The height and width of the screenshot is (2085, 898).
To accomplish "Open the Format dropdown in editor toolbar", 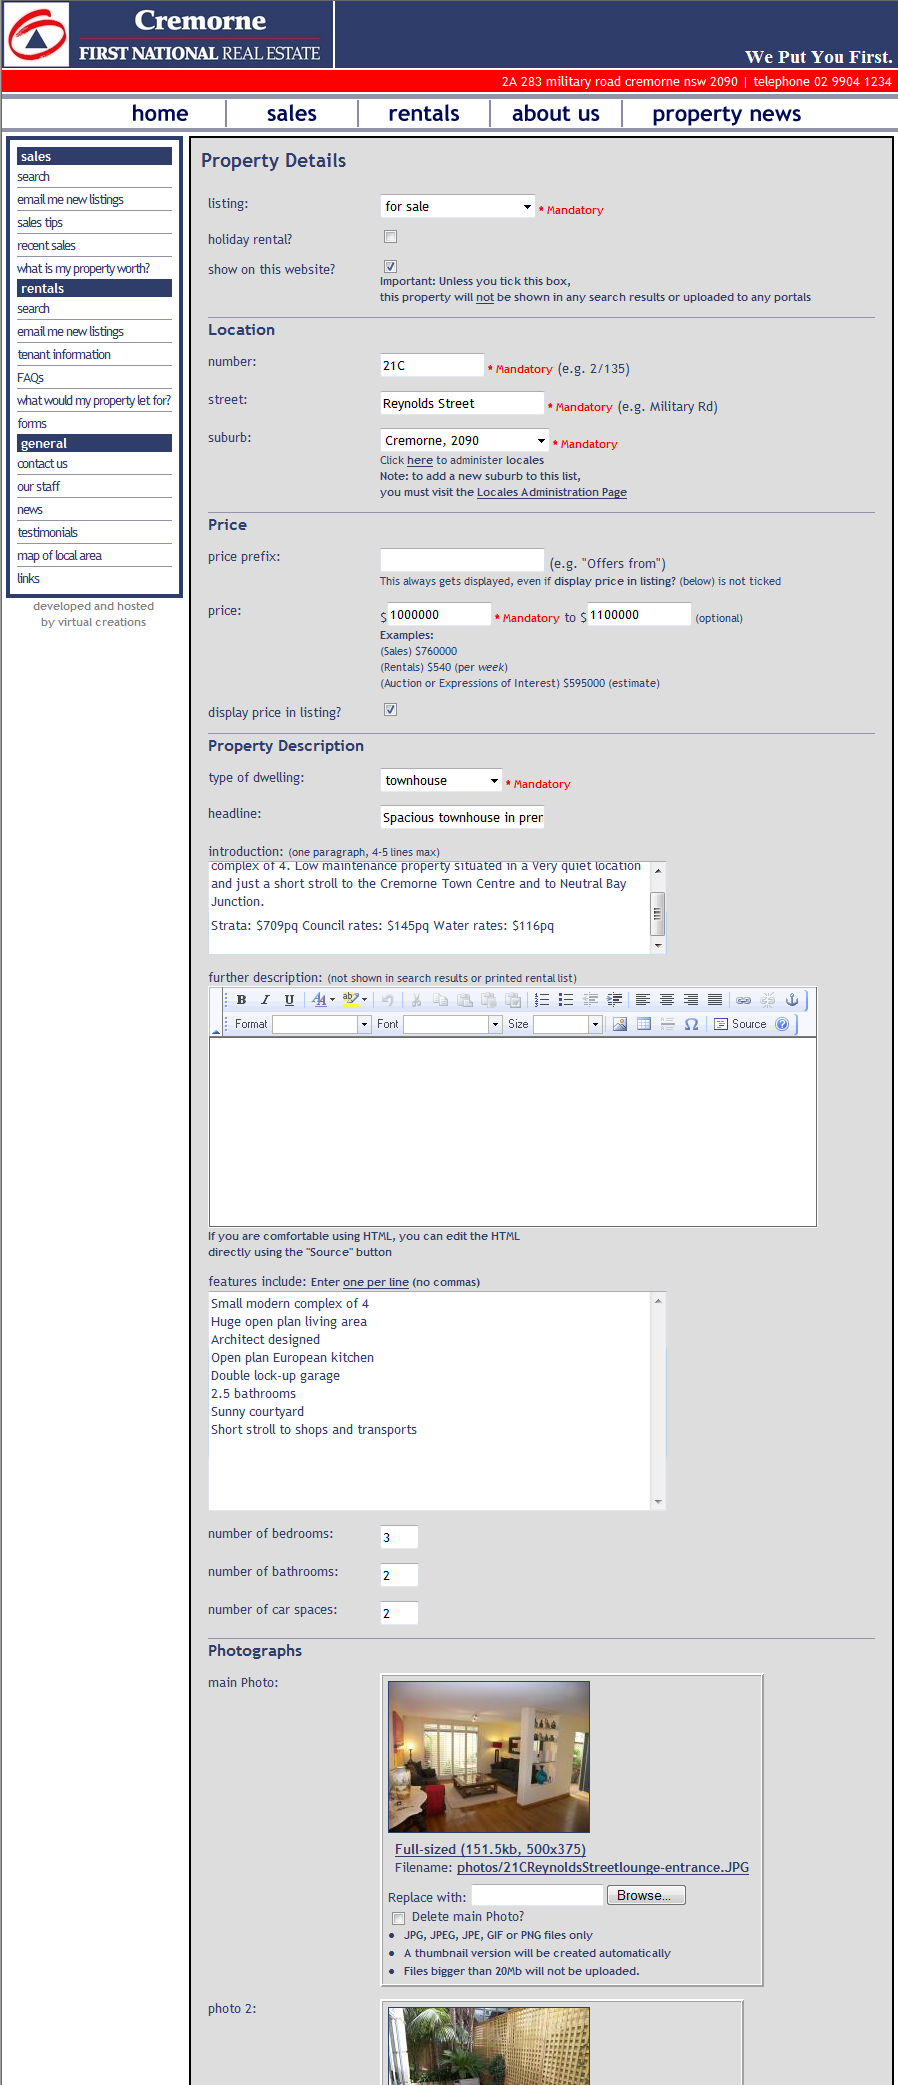I will click(322, 1024).
